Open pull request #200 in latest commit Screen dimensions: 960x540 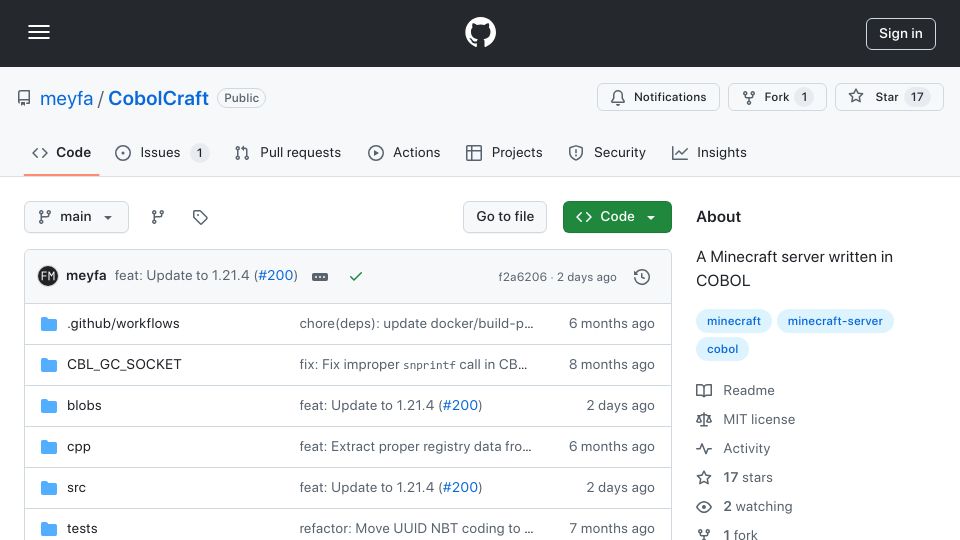pos(276,276)
